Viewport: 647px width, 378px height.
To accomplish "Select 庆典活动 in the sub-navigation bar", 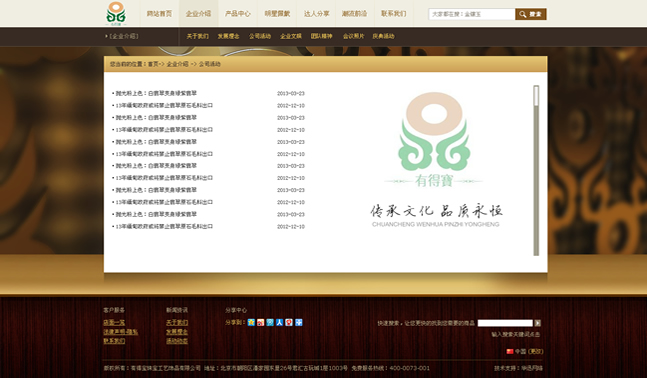I will tap(383, 36).
